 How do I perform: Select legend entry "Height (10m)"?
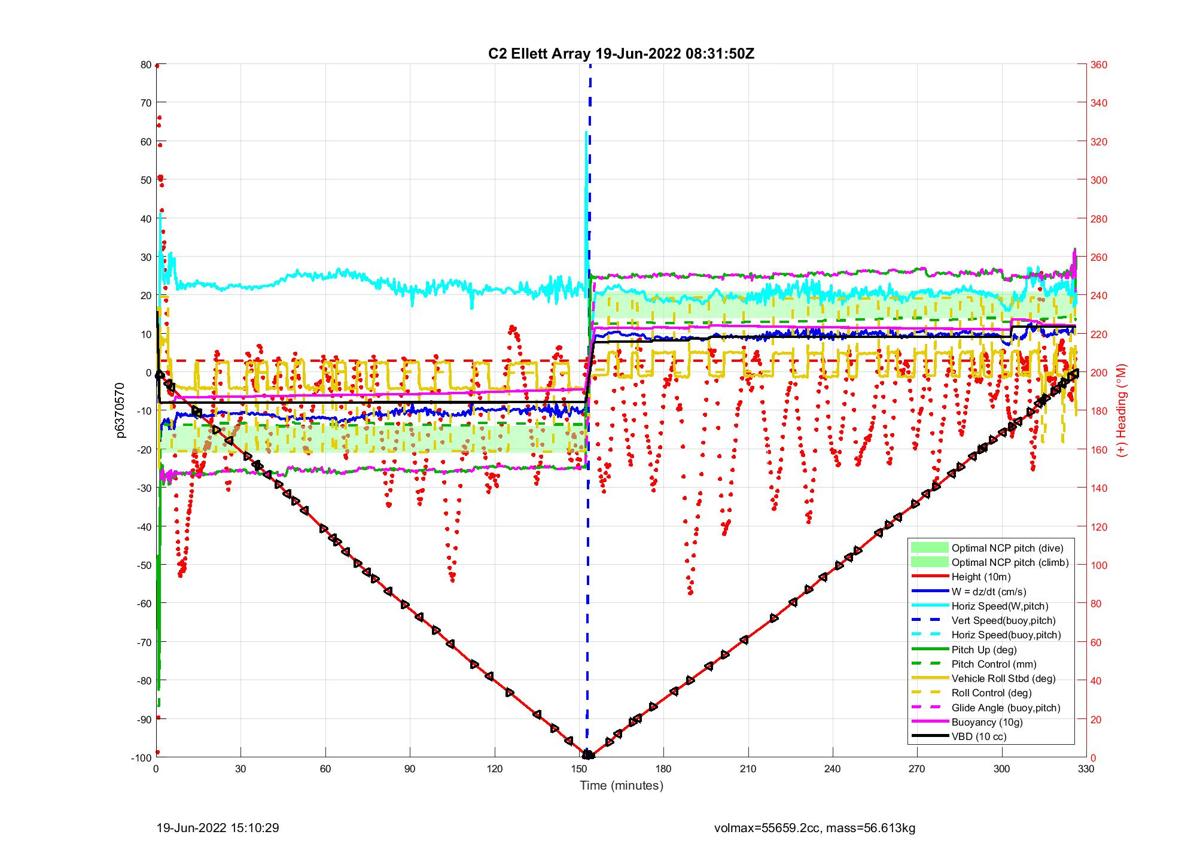pos(983,577)
